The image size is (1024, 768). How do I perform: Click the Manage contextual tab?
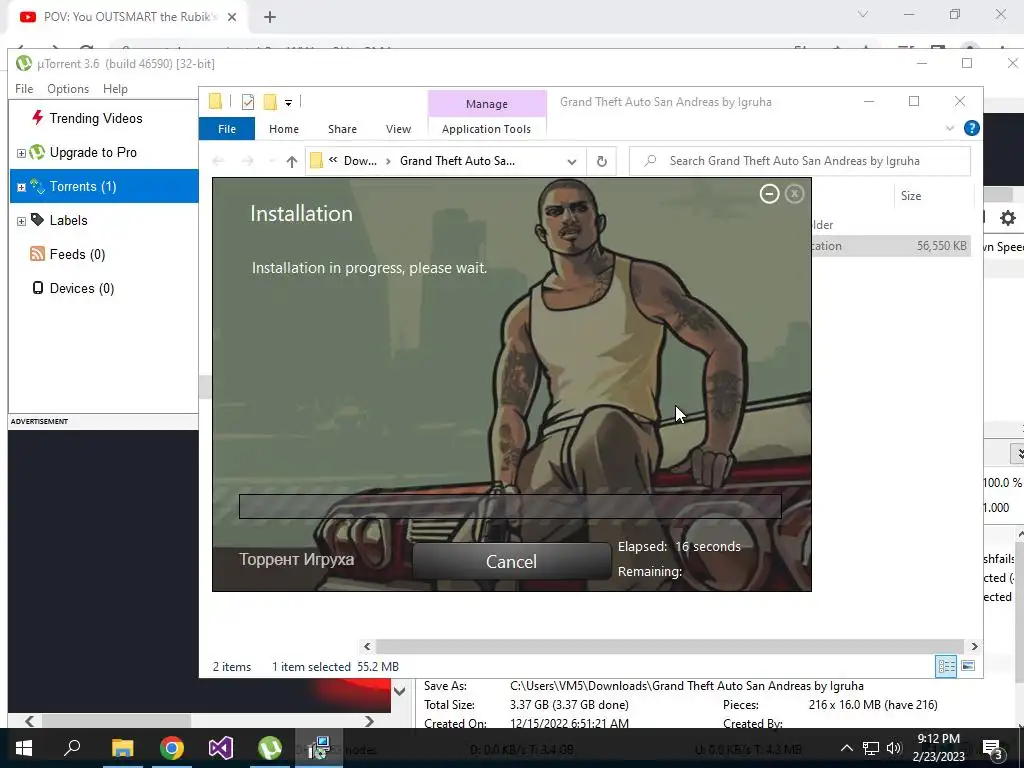487,104
